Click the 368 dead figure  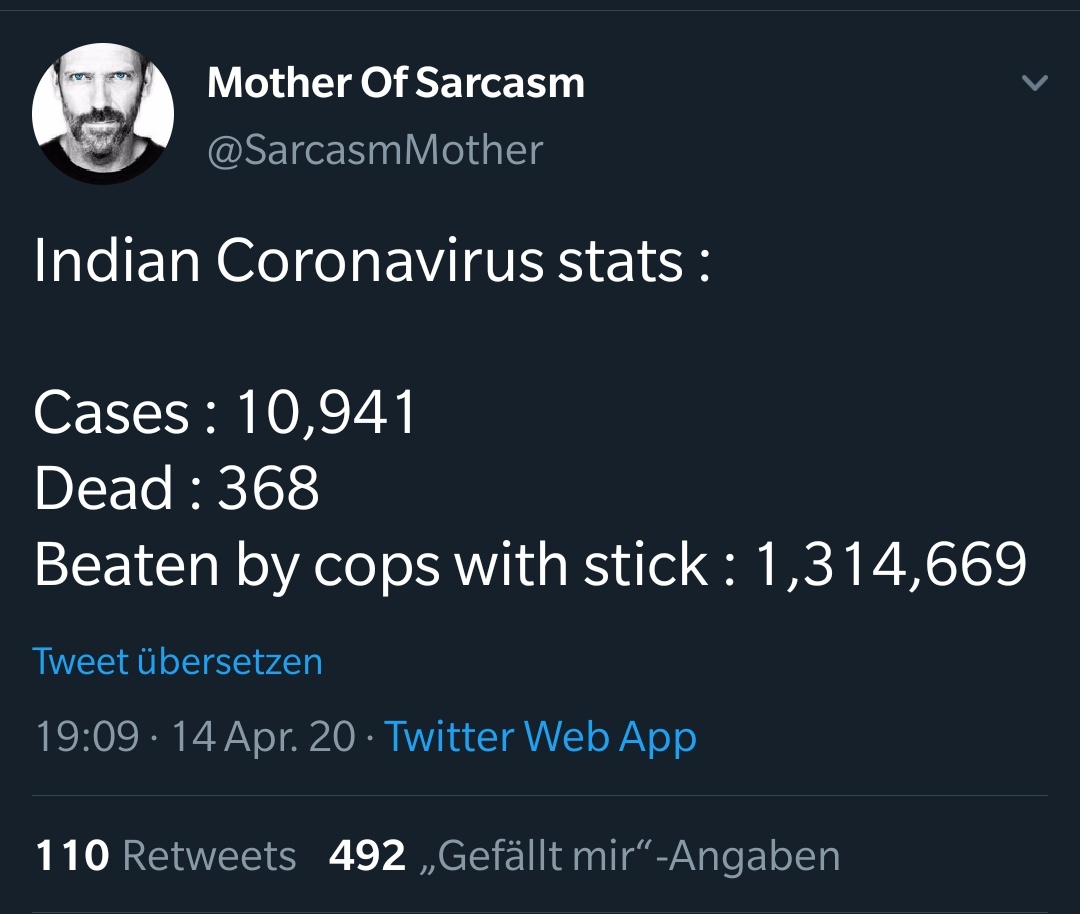coord(269,489)
